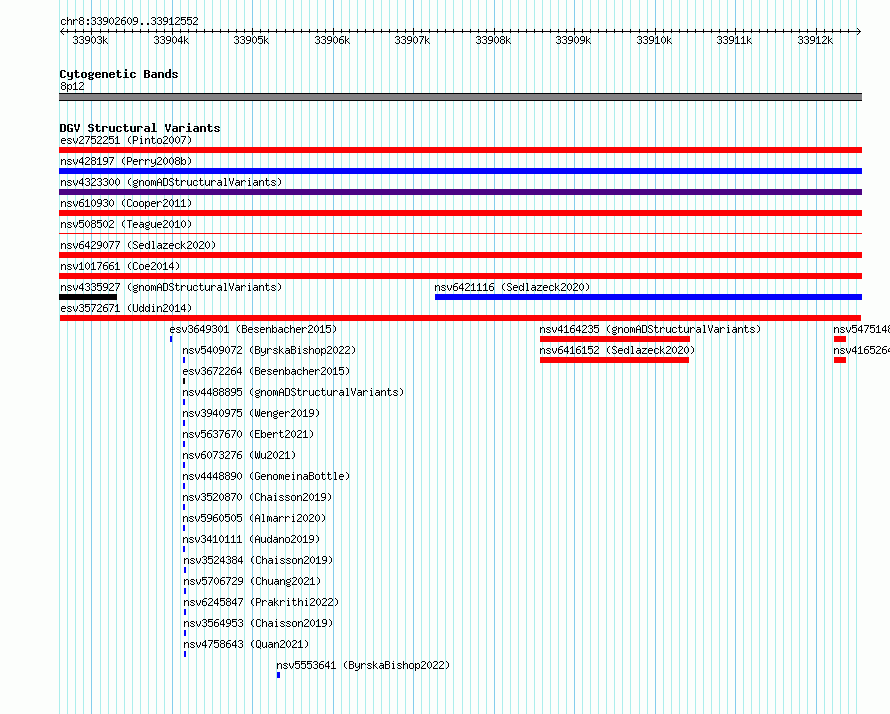The width and height of the screenshot is (890, 714).
Task: Click nsv4488895 gnomADStructuralVariants label
Action: [293, 392]
